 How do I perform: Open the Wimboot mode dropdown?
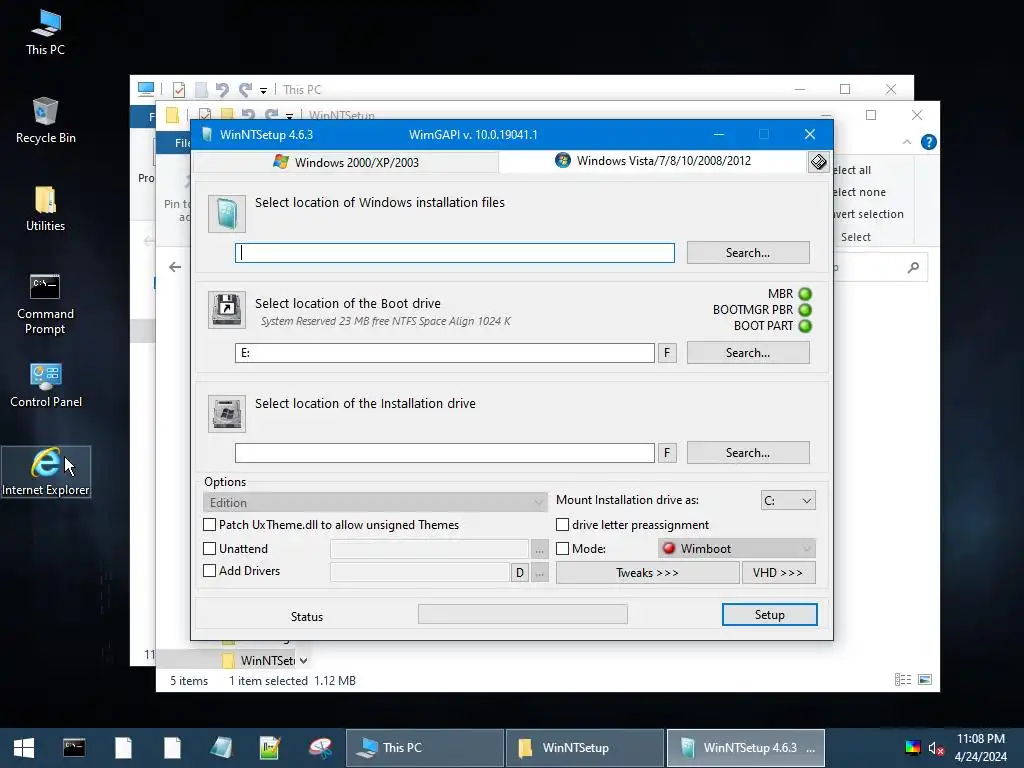[x=737, y=549]
